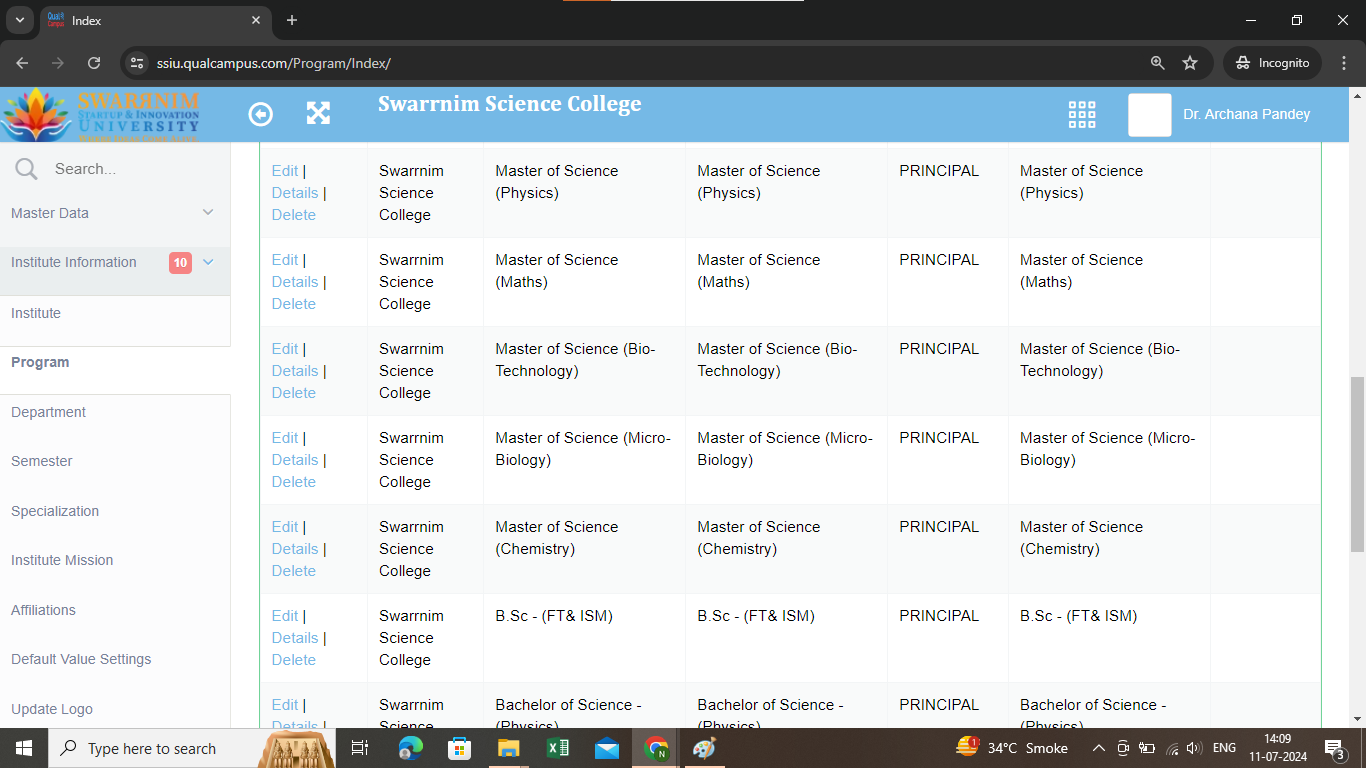Edit the Bachelor of Science - (Physics) row
Screen dimensions: 1366x768
(285, 705)
